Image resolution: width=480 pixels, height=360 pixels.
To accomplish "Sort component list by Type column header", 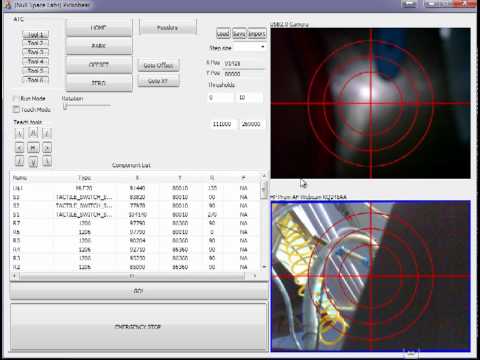I will coord(85,178).
